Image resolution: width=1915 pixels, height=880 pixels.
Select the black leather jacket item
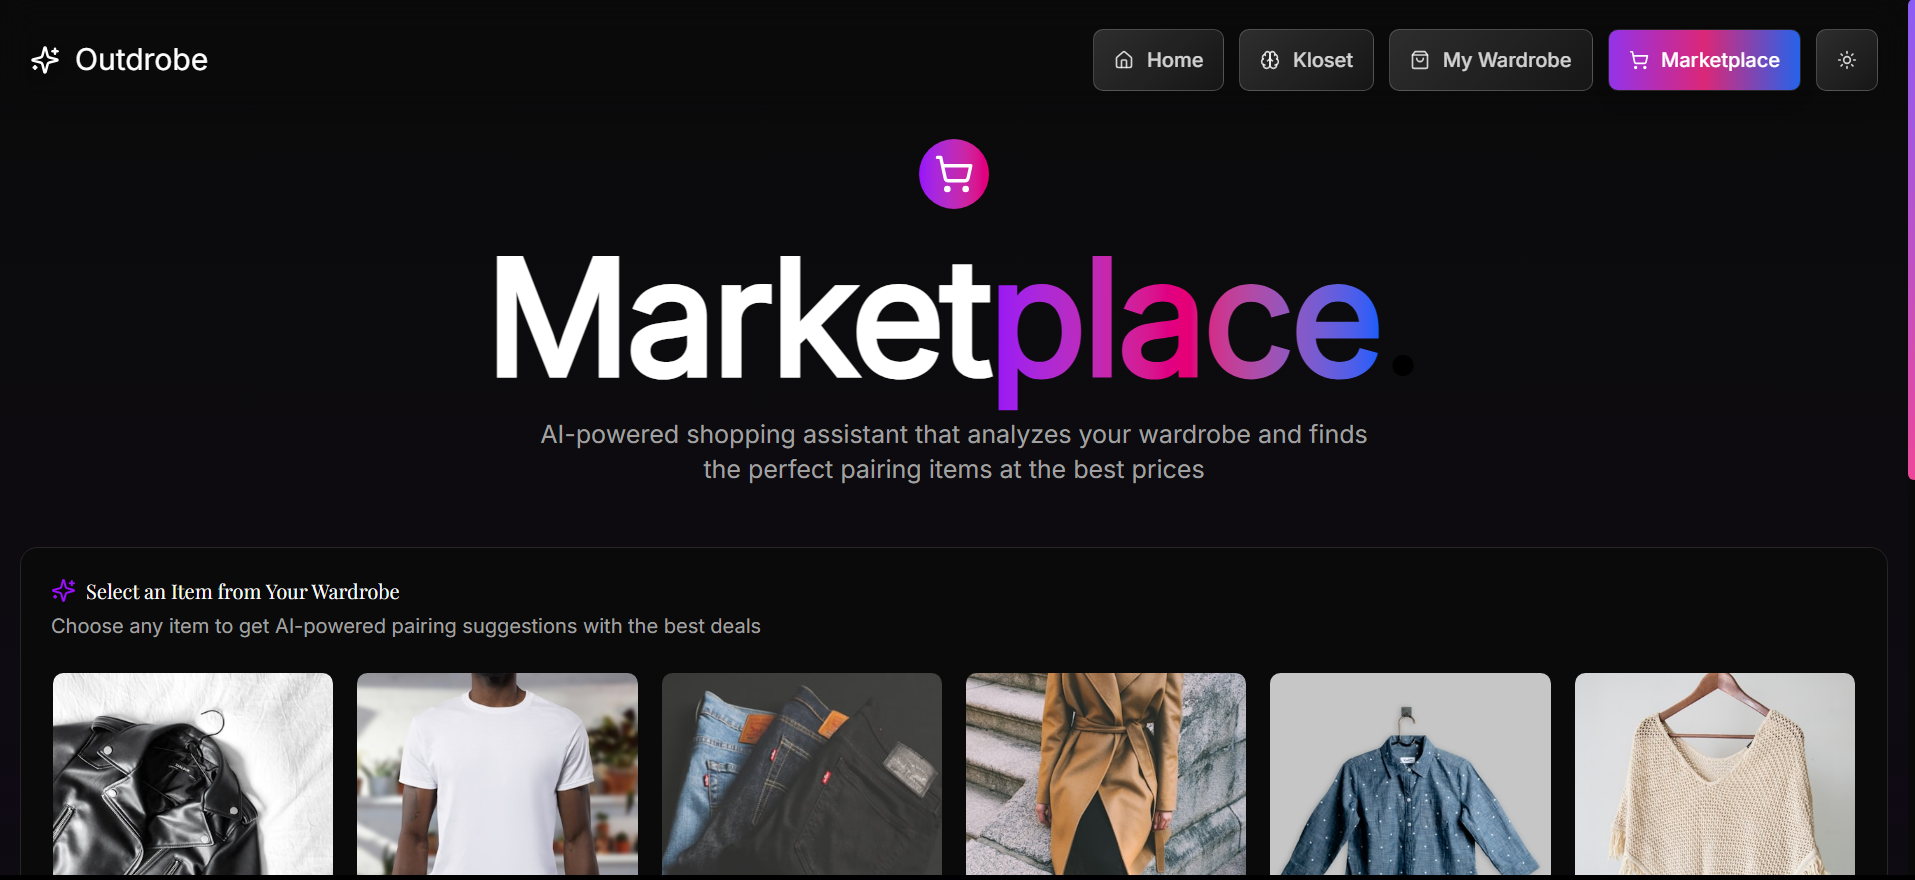coord(193,774)
